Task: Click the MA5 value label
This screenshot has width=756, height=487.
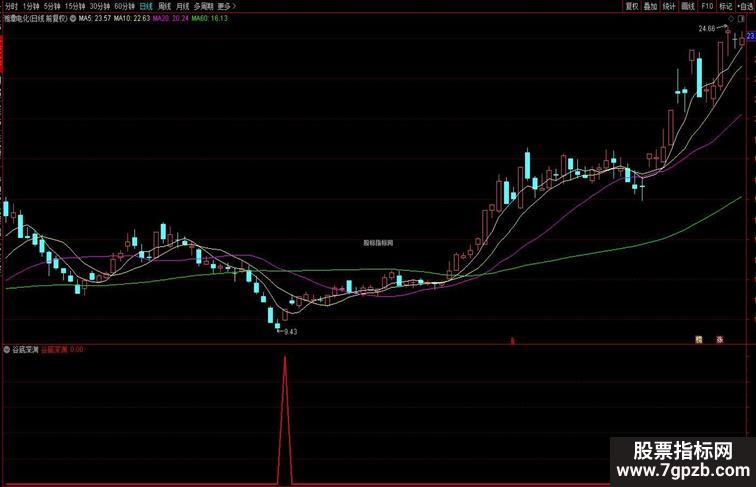Action: tap(94, 18)
